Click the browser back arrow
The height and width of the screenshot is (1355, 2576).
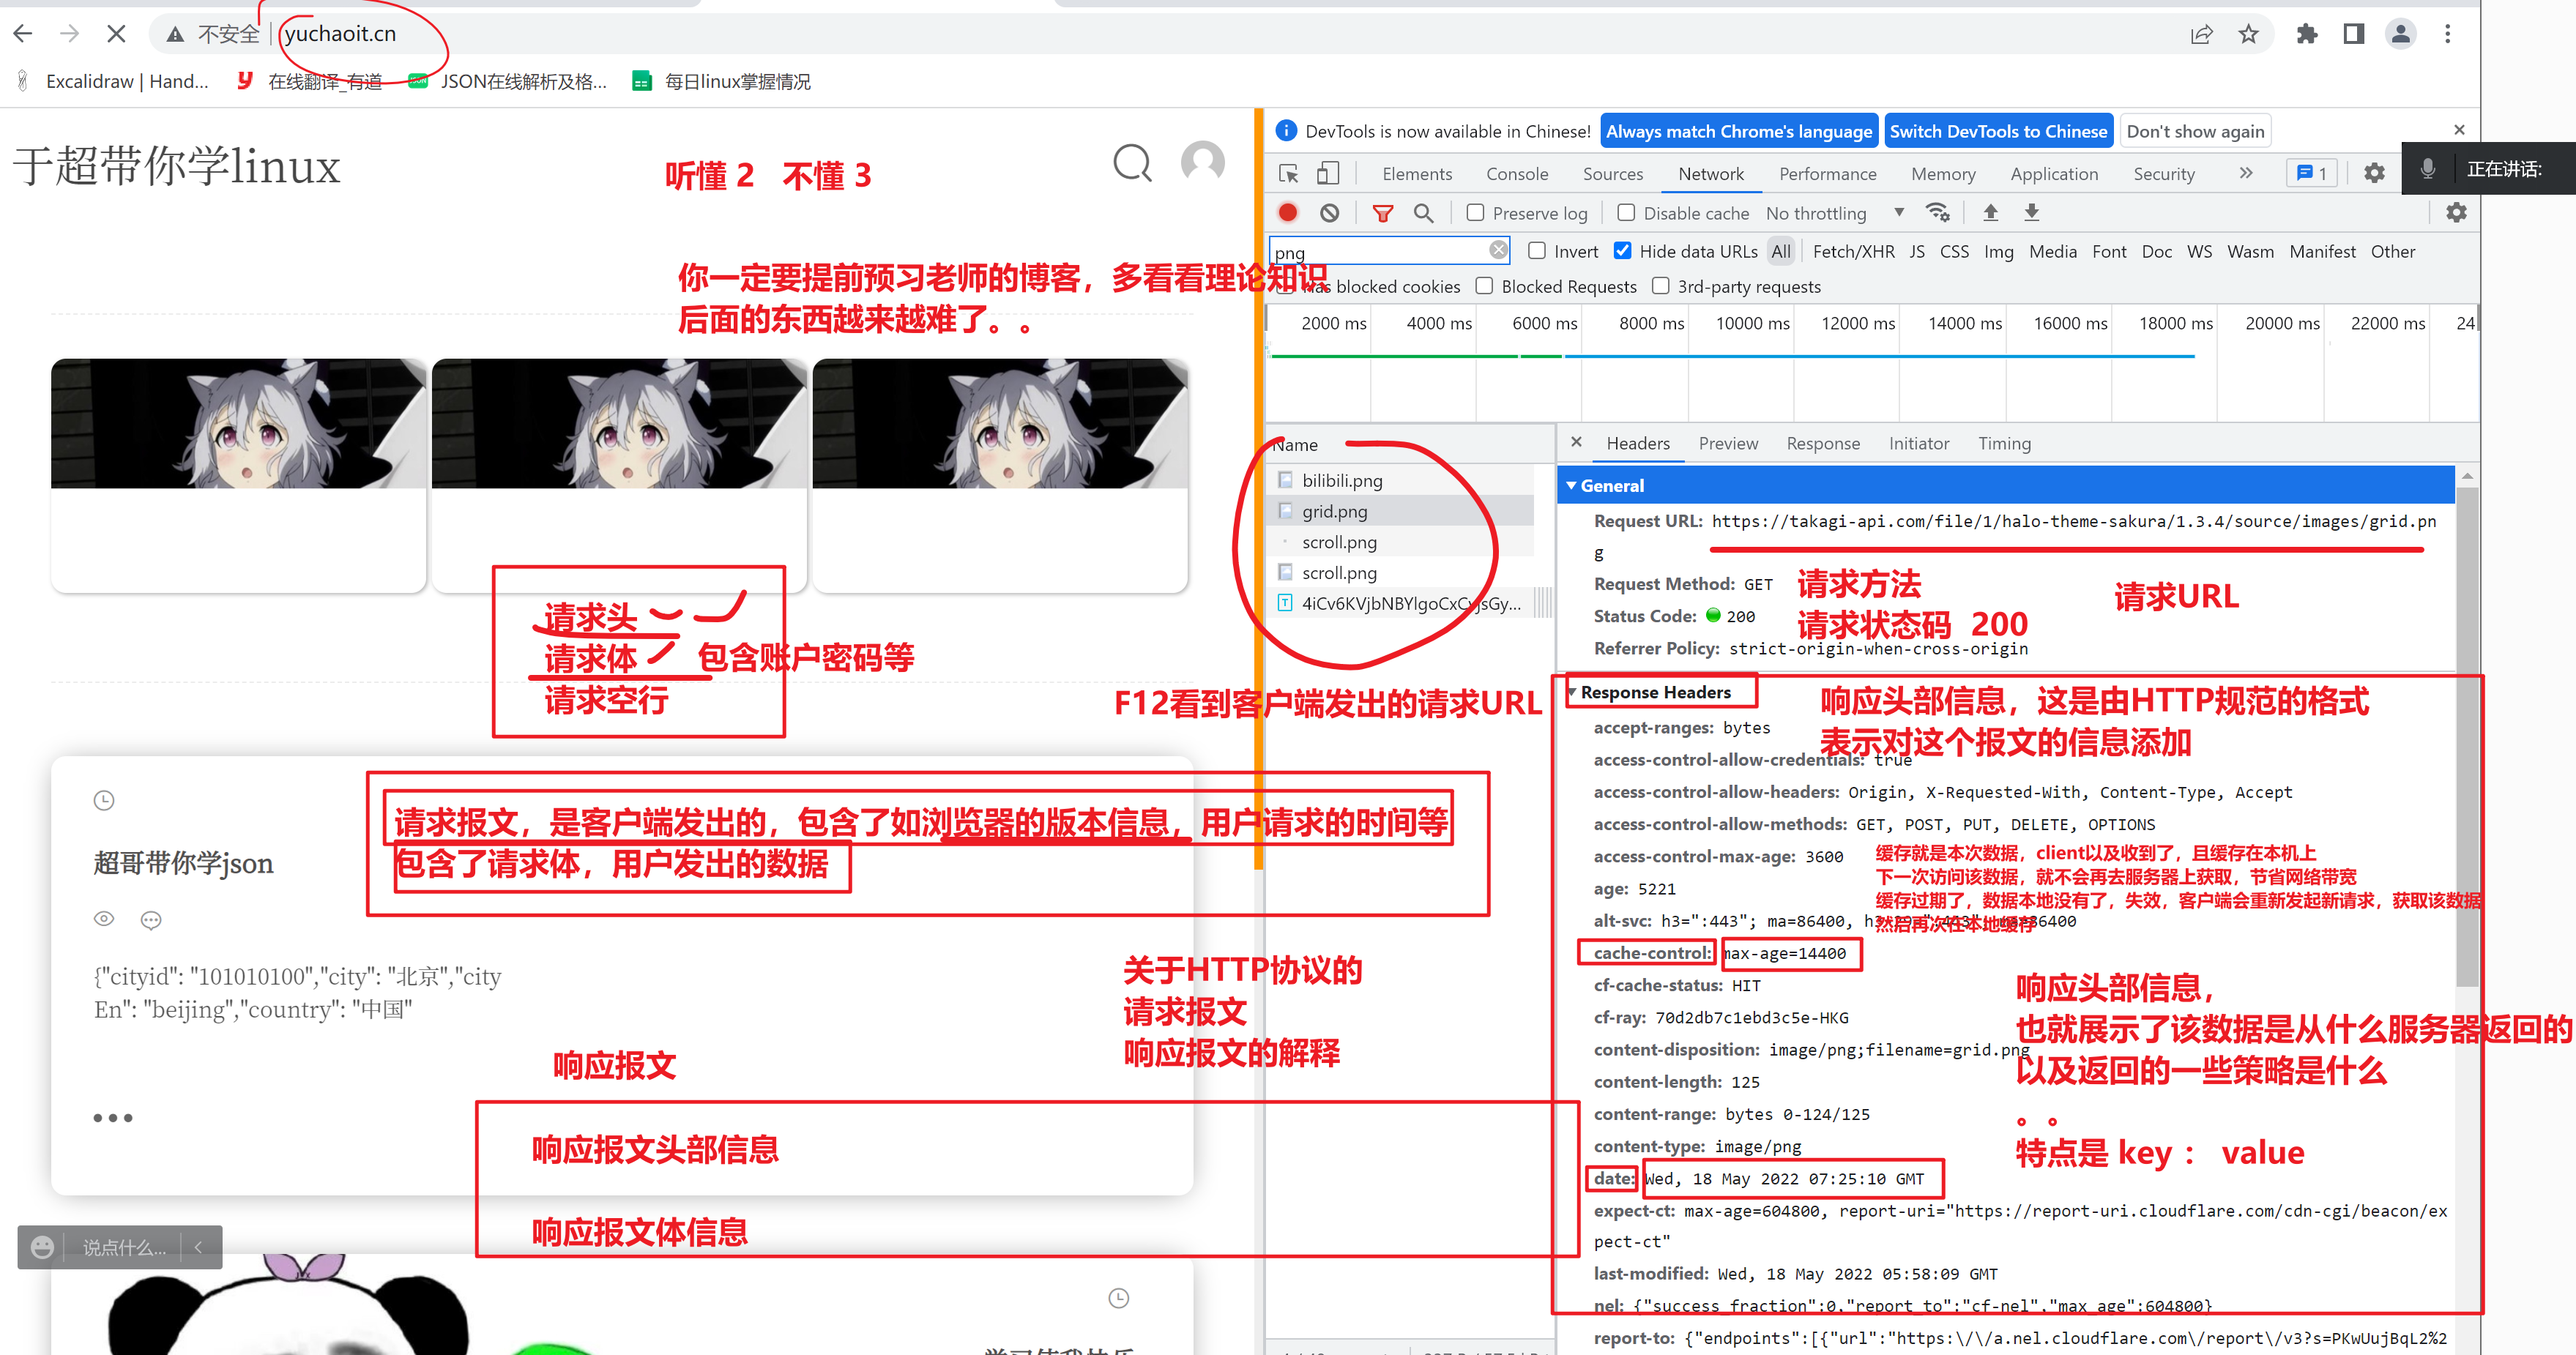point(23,34)
